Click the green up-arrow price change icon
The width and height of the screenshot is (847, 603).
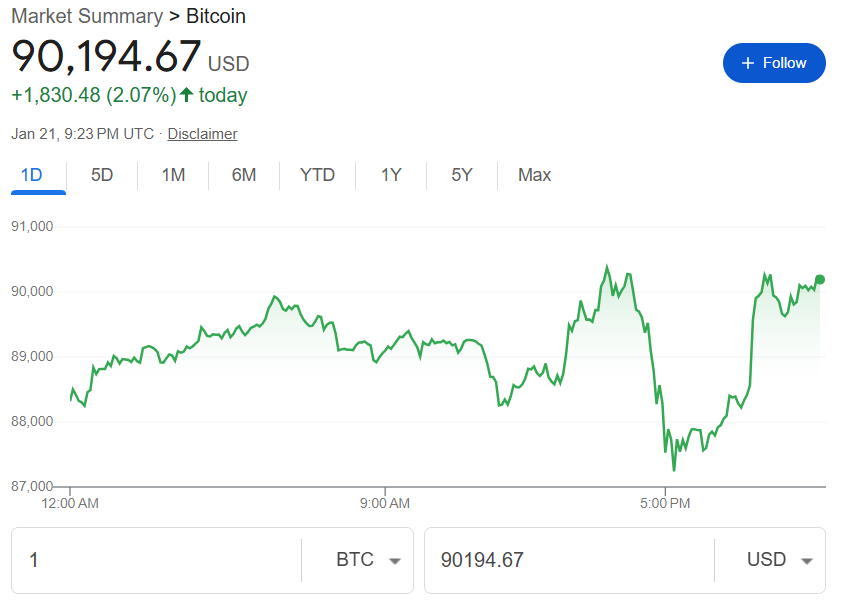point(186,95)
